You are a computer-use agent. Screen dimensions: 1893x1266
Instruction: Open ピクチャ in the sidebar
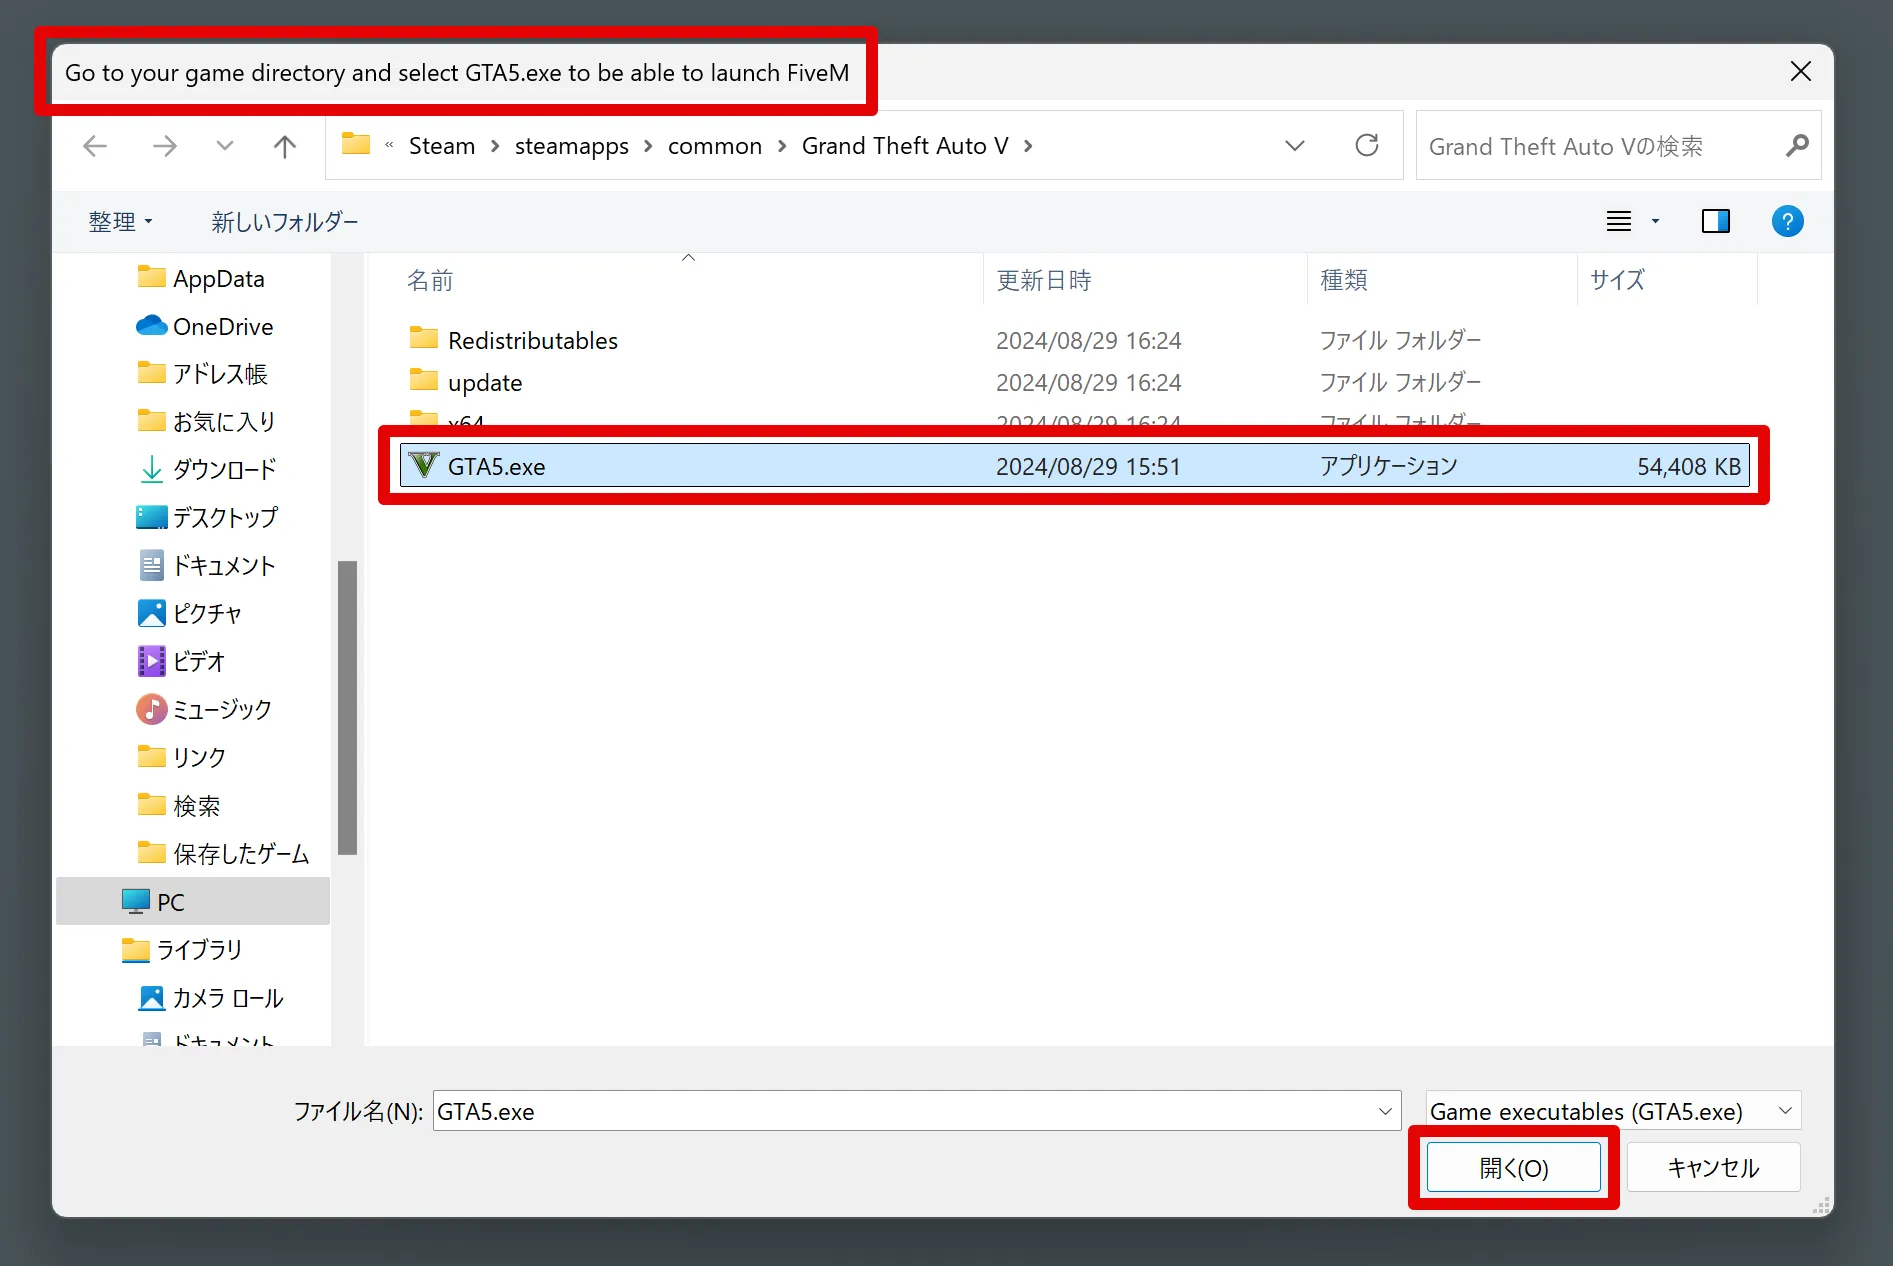coord(189,613)
